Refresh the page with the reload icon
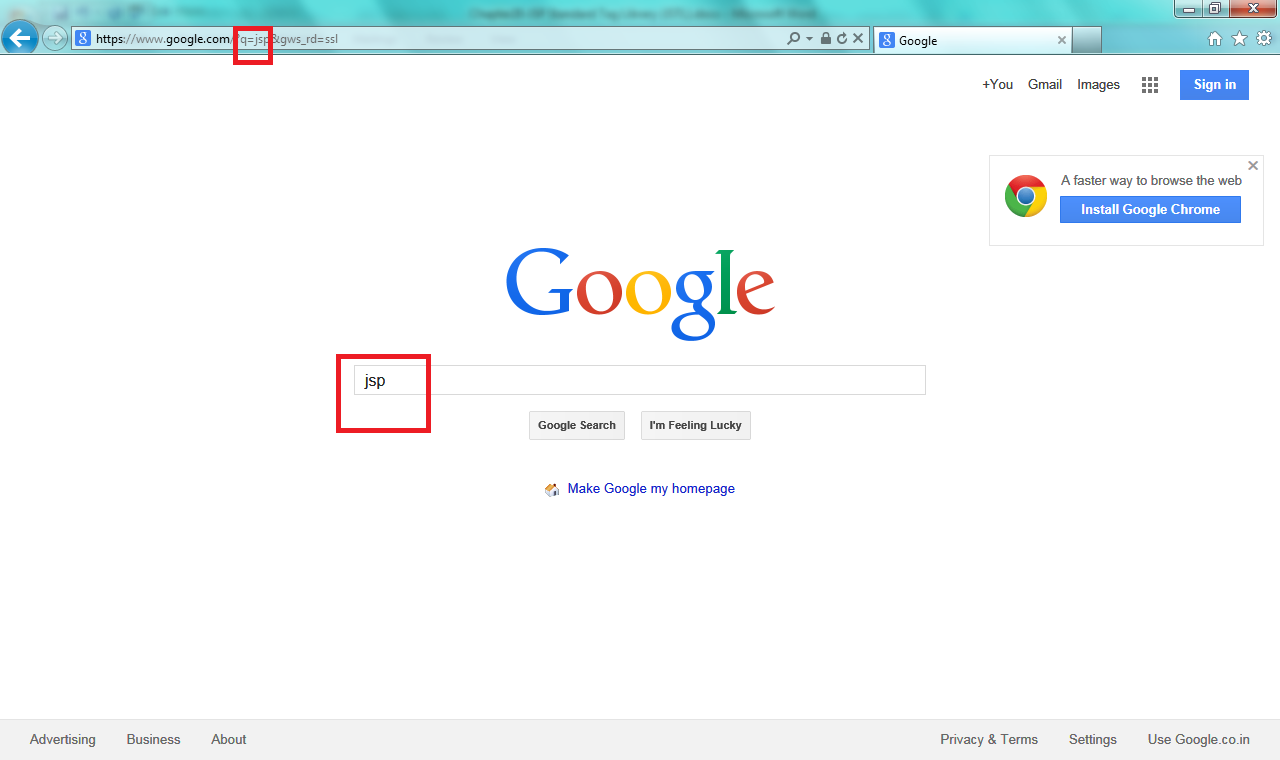Image resolution: width=1280 pixels, height=760 pixels. pyautogui.click(x=841, y=39)
